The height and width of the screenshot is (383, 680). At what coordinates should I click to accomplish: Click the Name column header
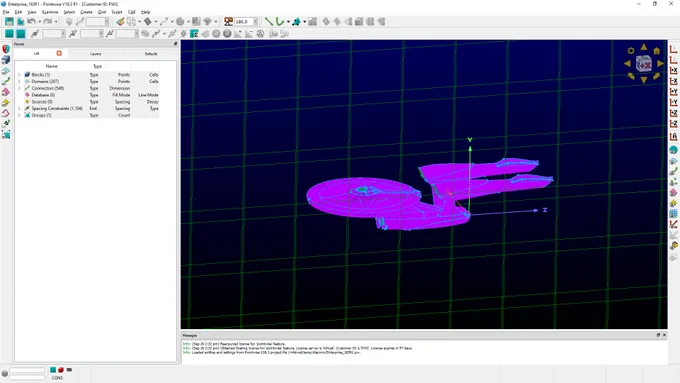pos(52,66)
